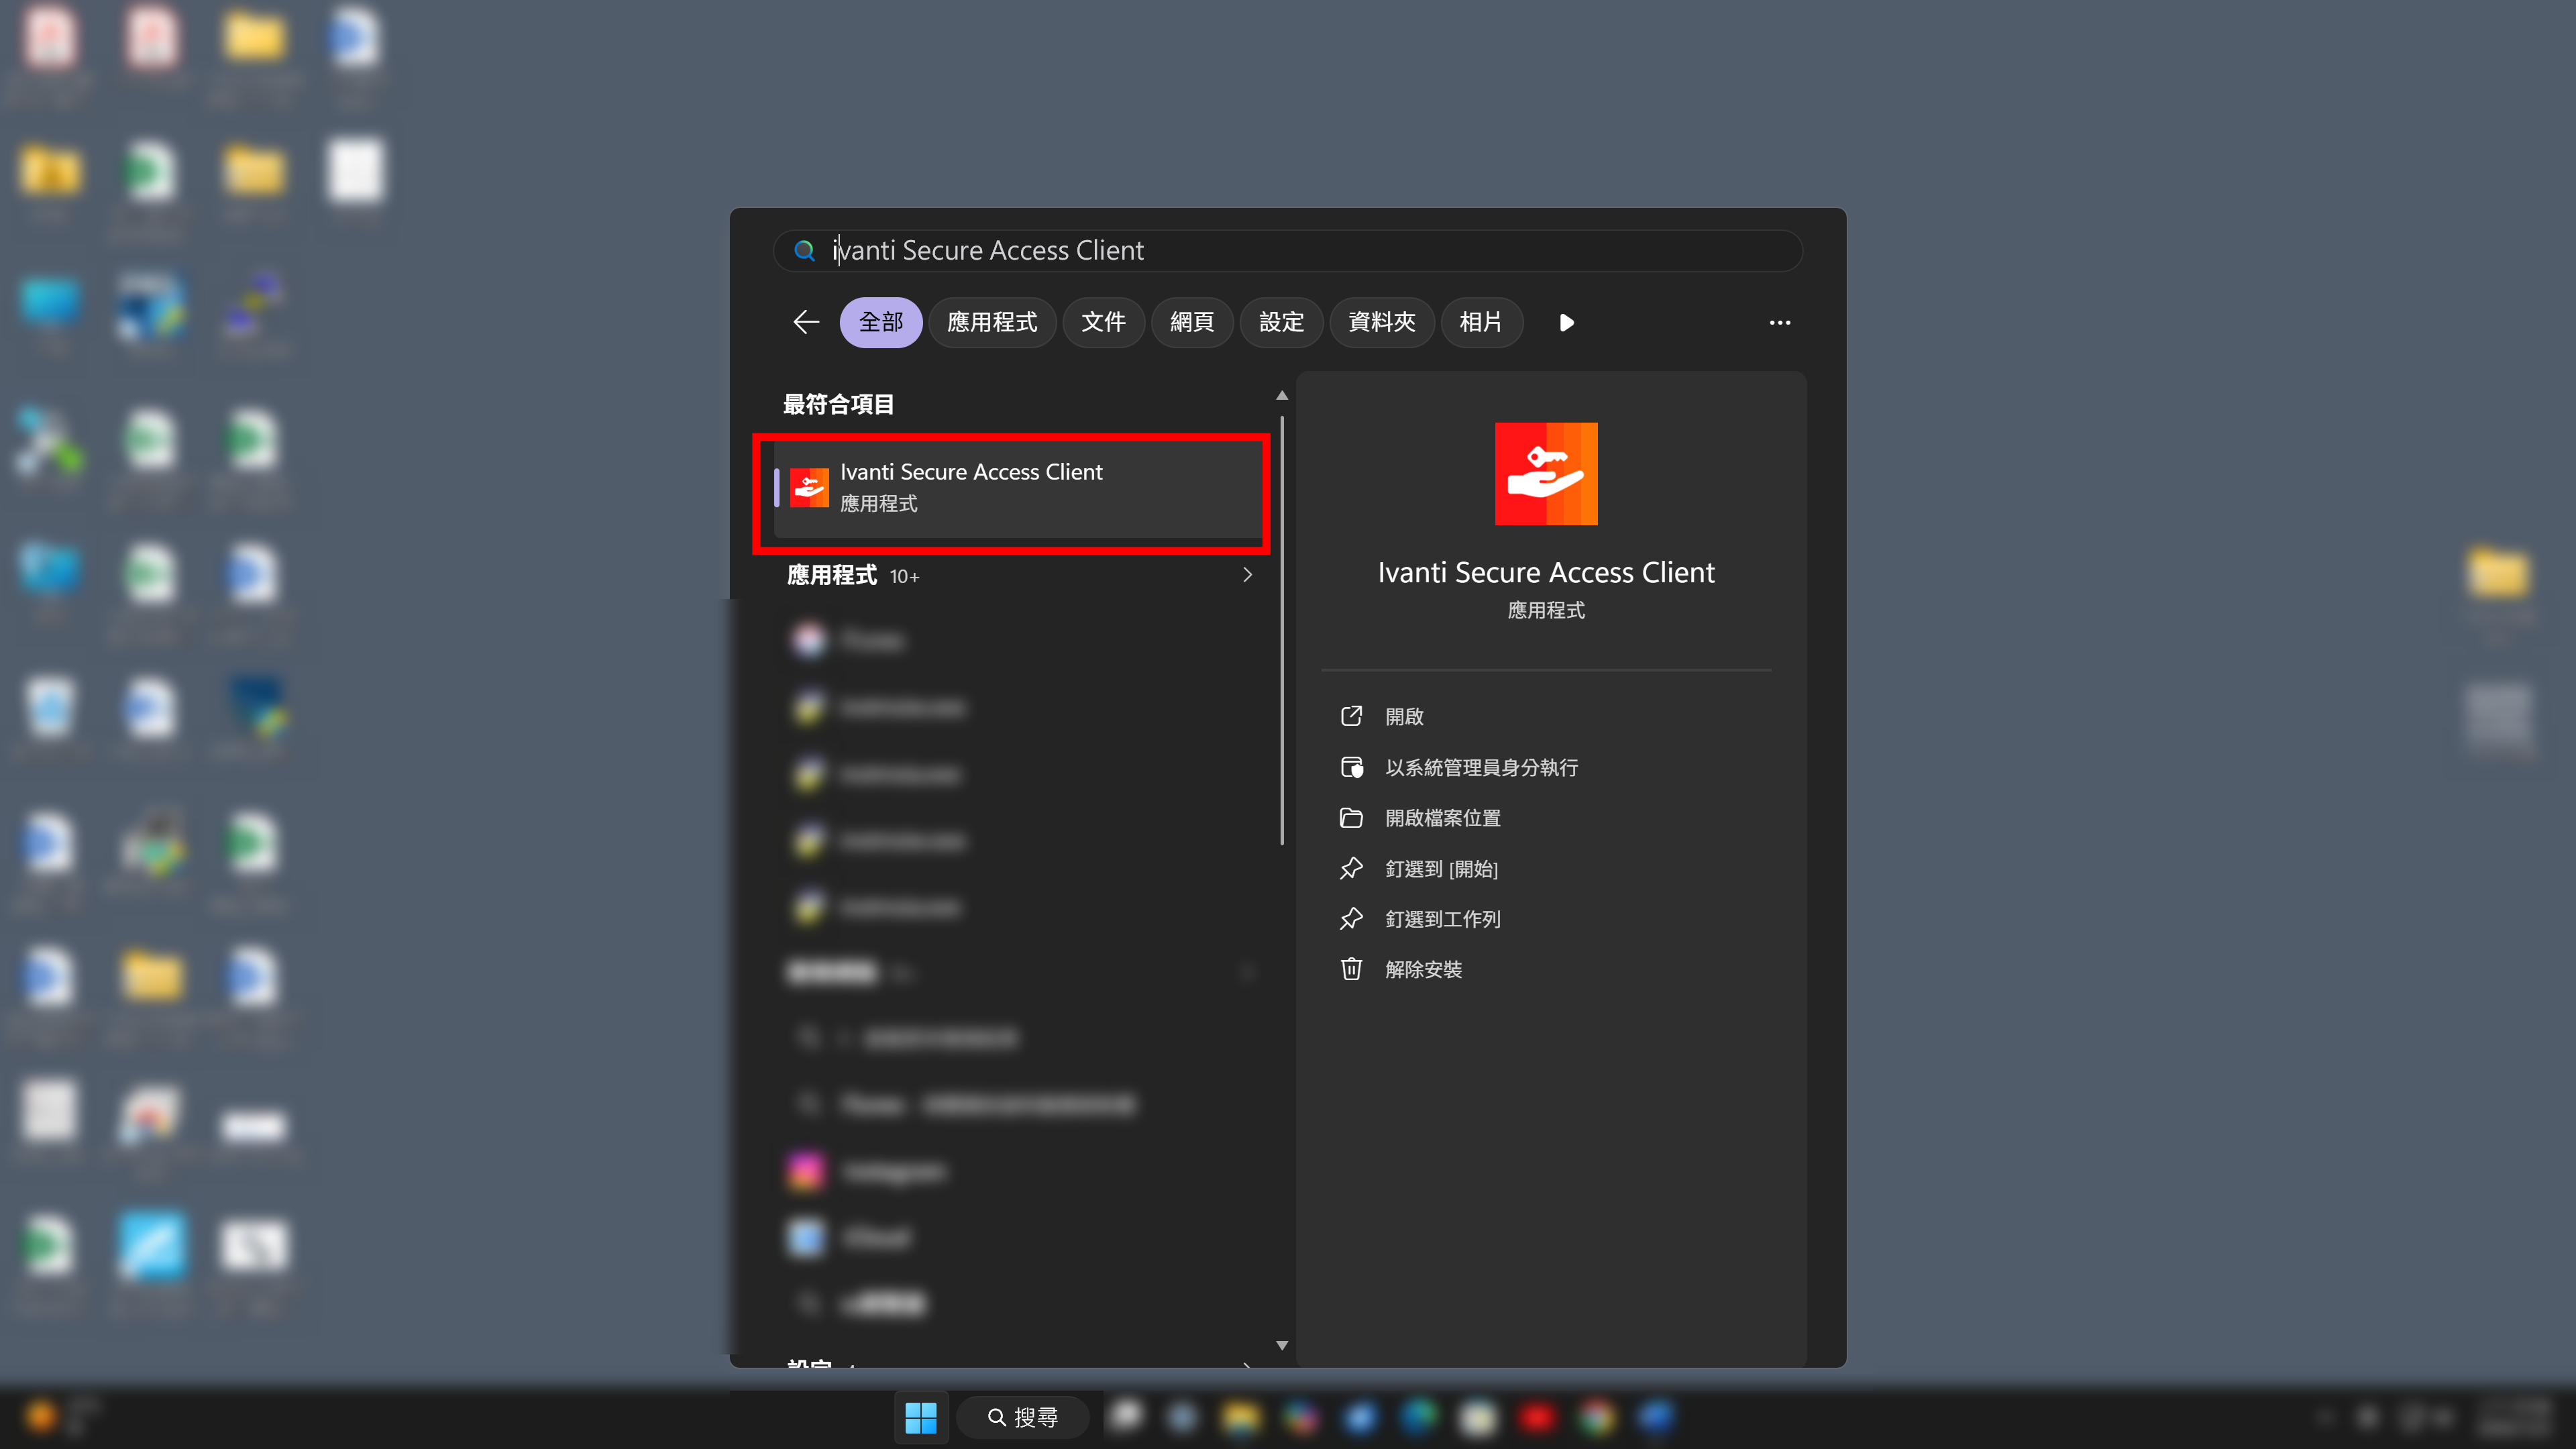Click the large Ivanti app icon in the preview pane

(x=1546, y=473)
